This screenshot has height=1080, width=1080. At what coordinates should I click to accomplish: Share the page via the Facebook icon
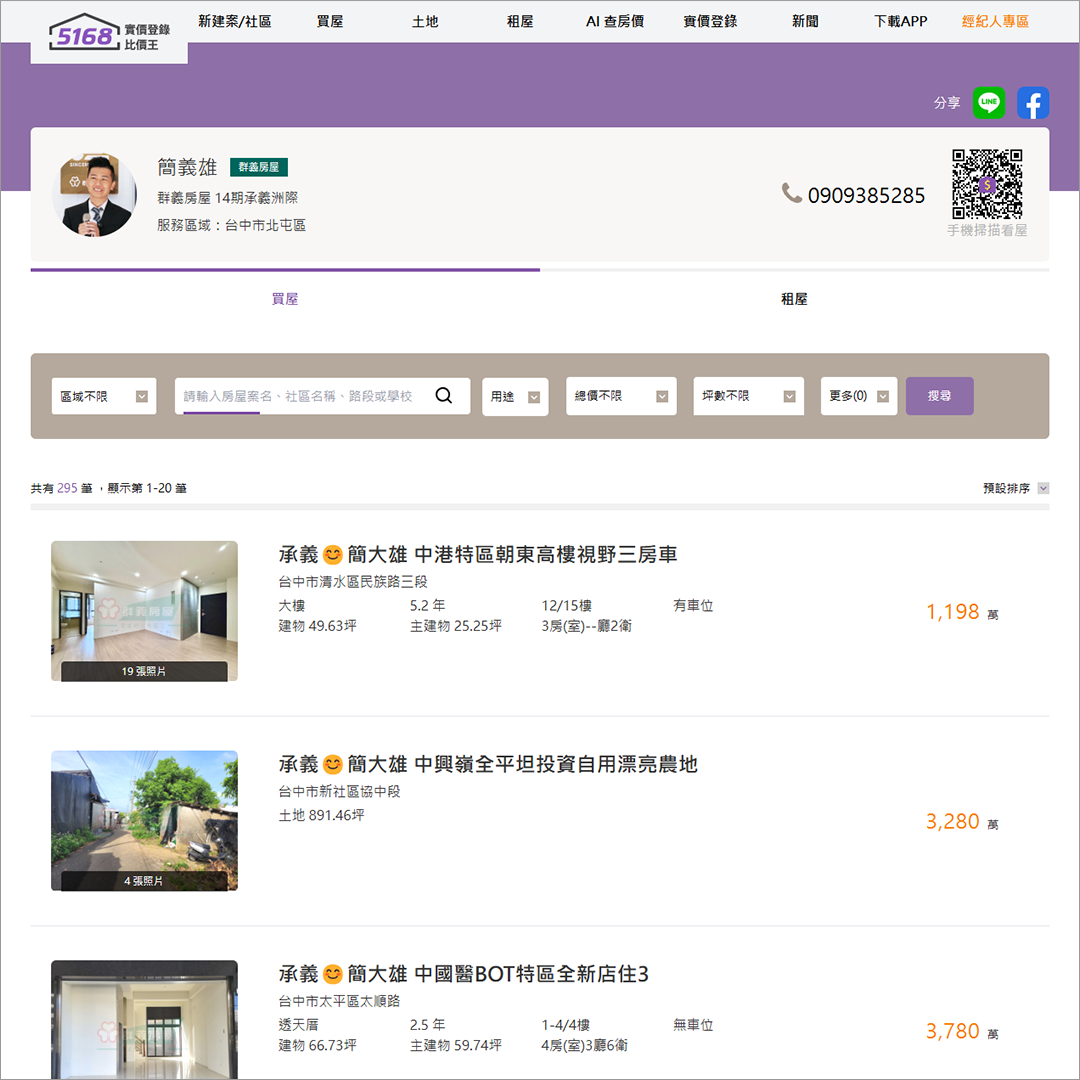[1032, 103]
